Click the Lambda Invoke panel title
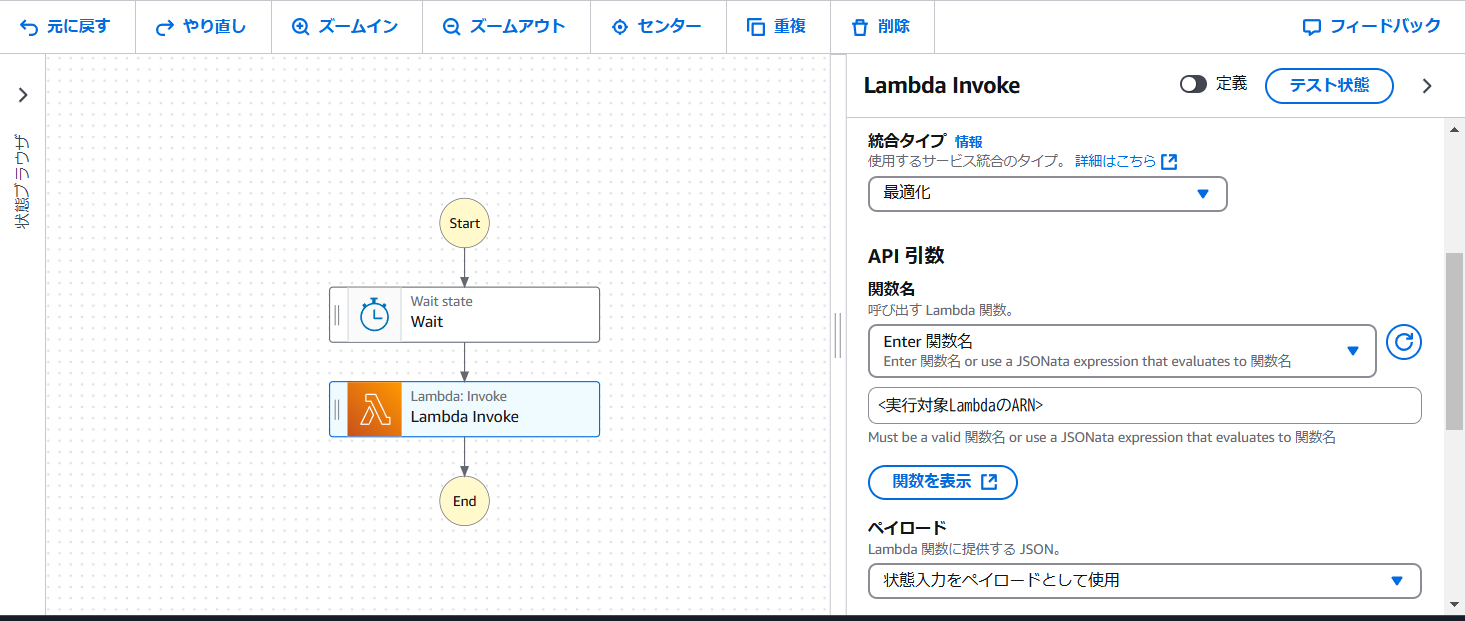The image size is (1465, 621). (x=942, y=86)
